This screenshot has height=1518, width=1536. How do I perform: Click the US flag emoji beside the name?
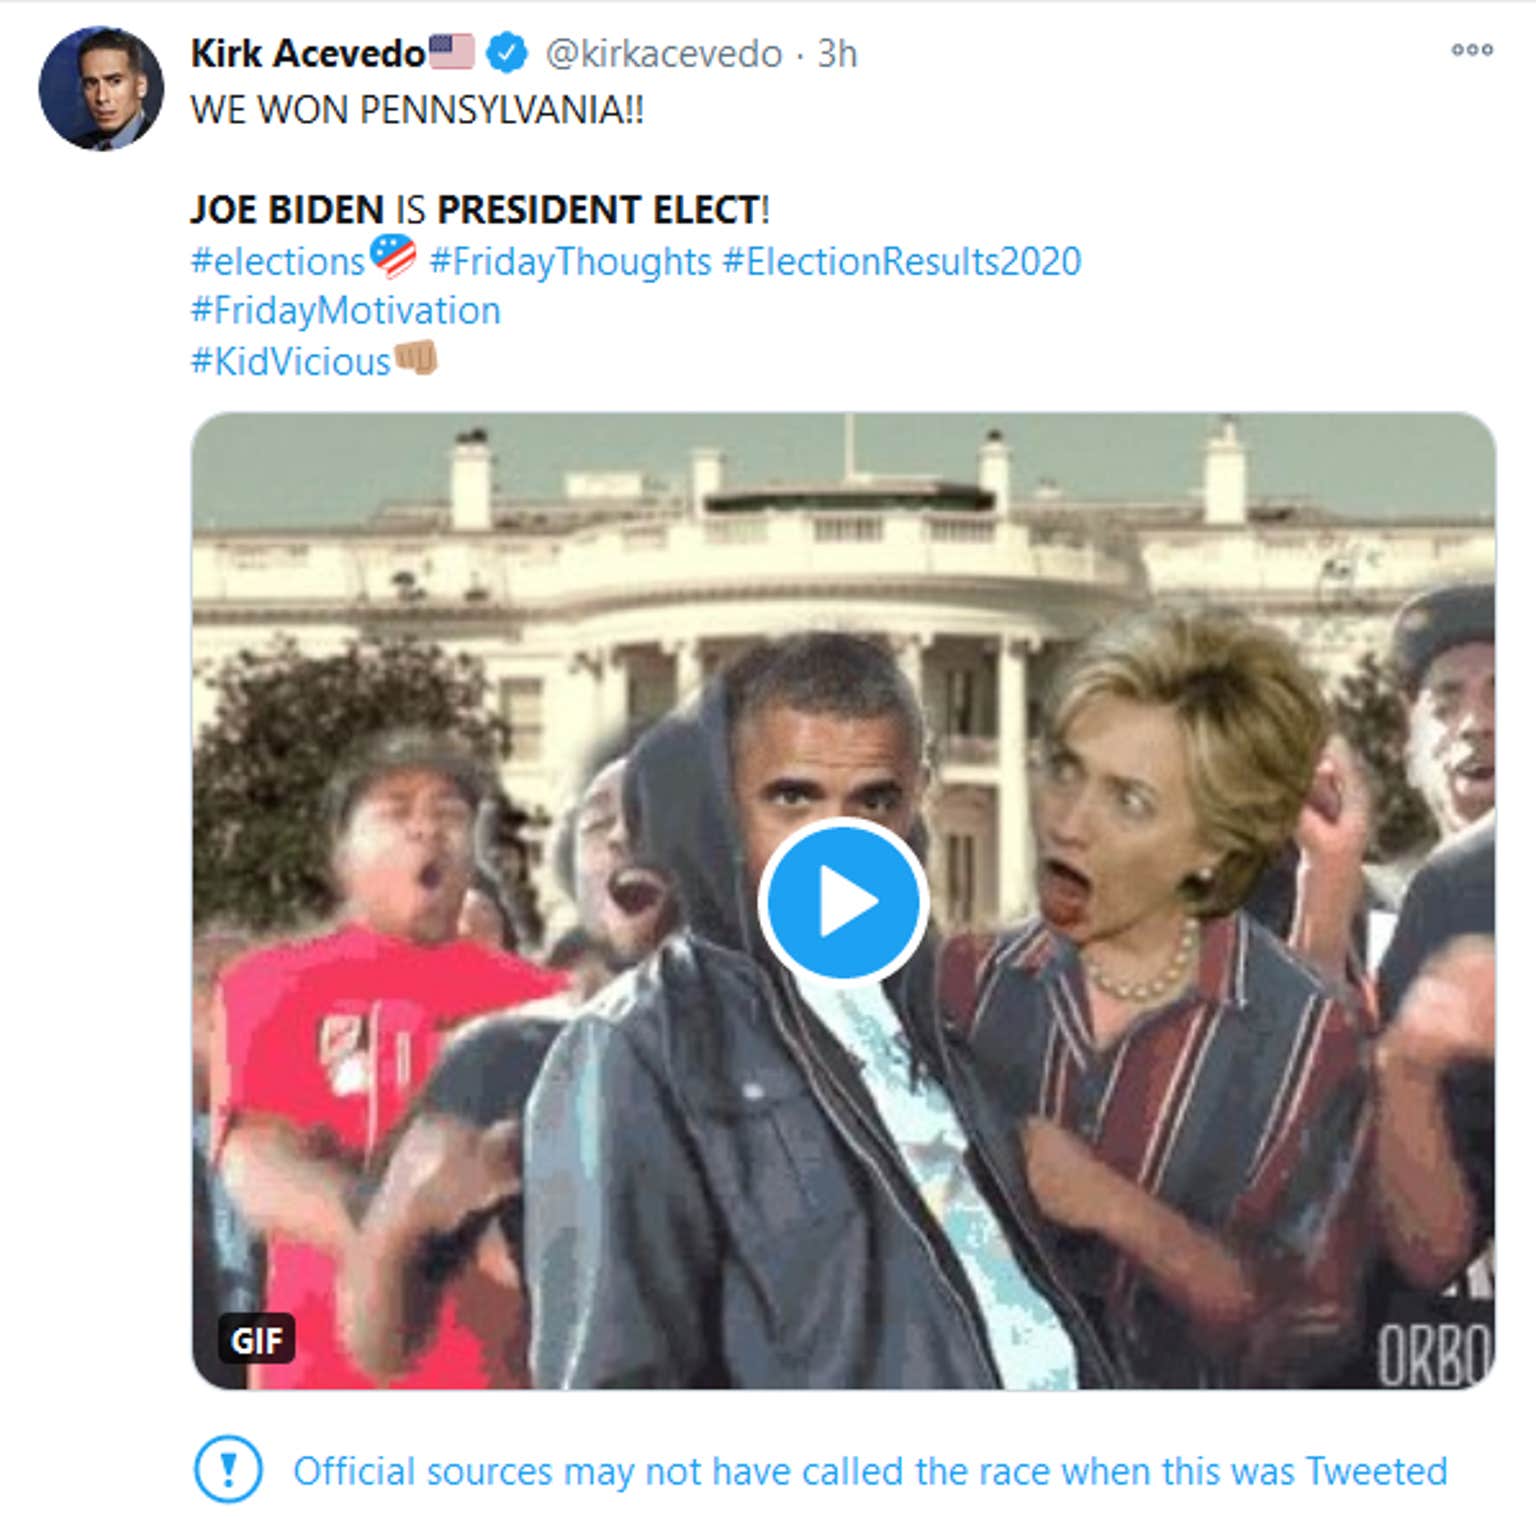point(452,51)
